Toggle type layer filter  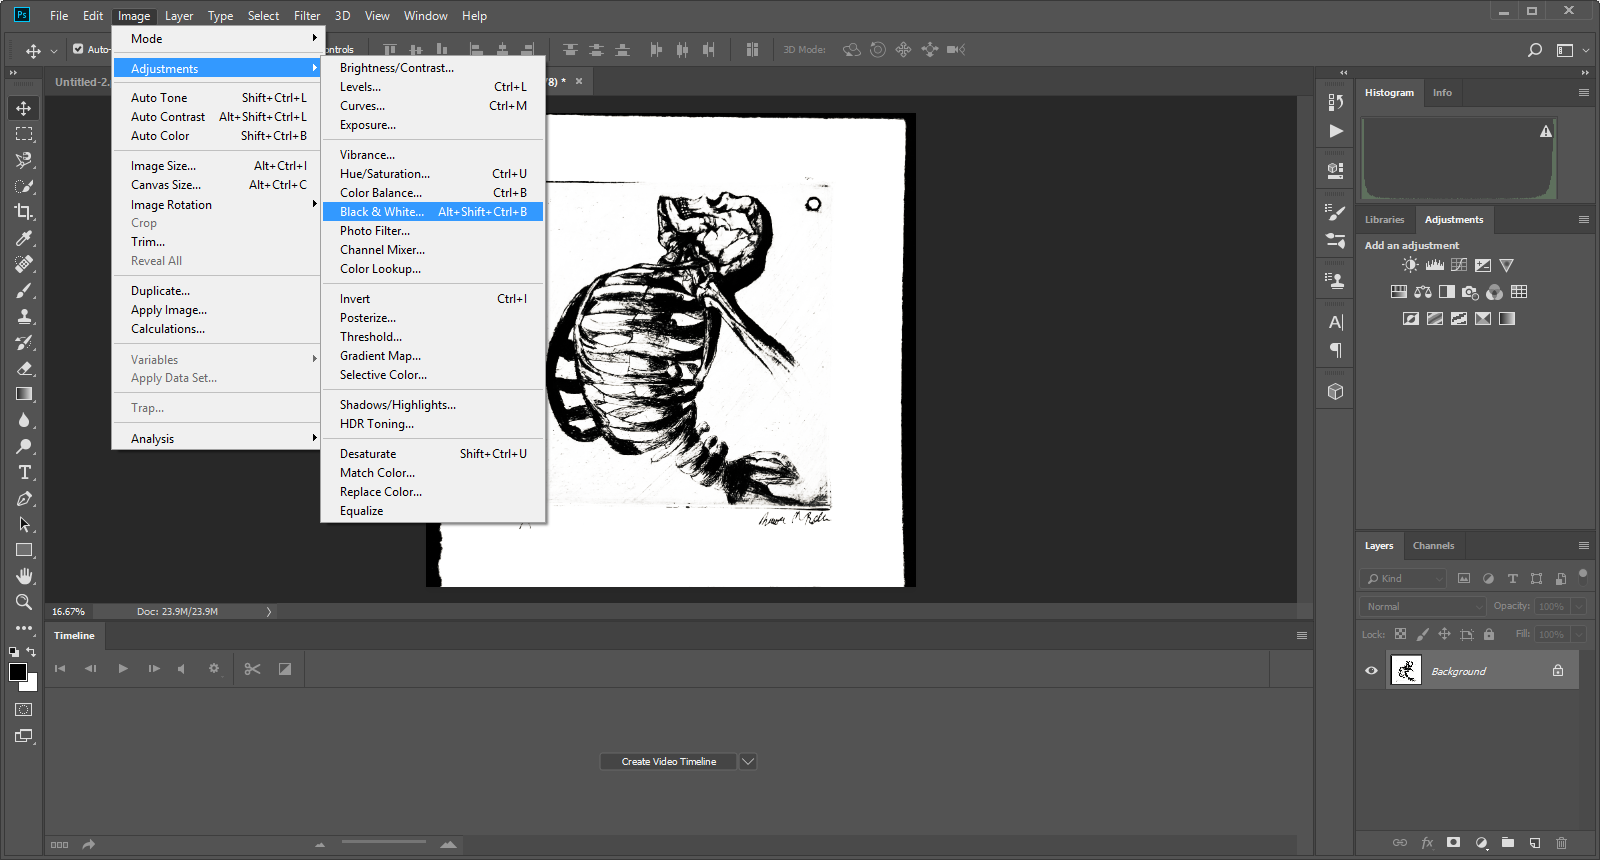click(x=1512, y=579)
